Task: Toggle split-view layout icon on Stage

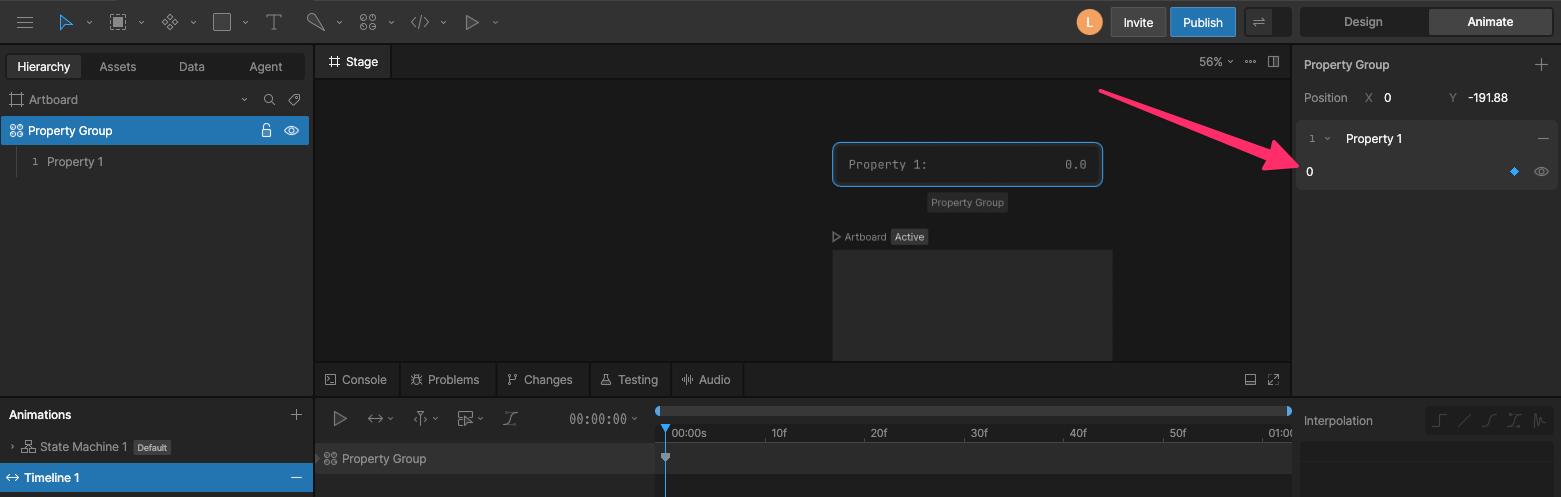Action: tap(1273, 62)
